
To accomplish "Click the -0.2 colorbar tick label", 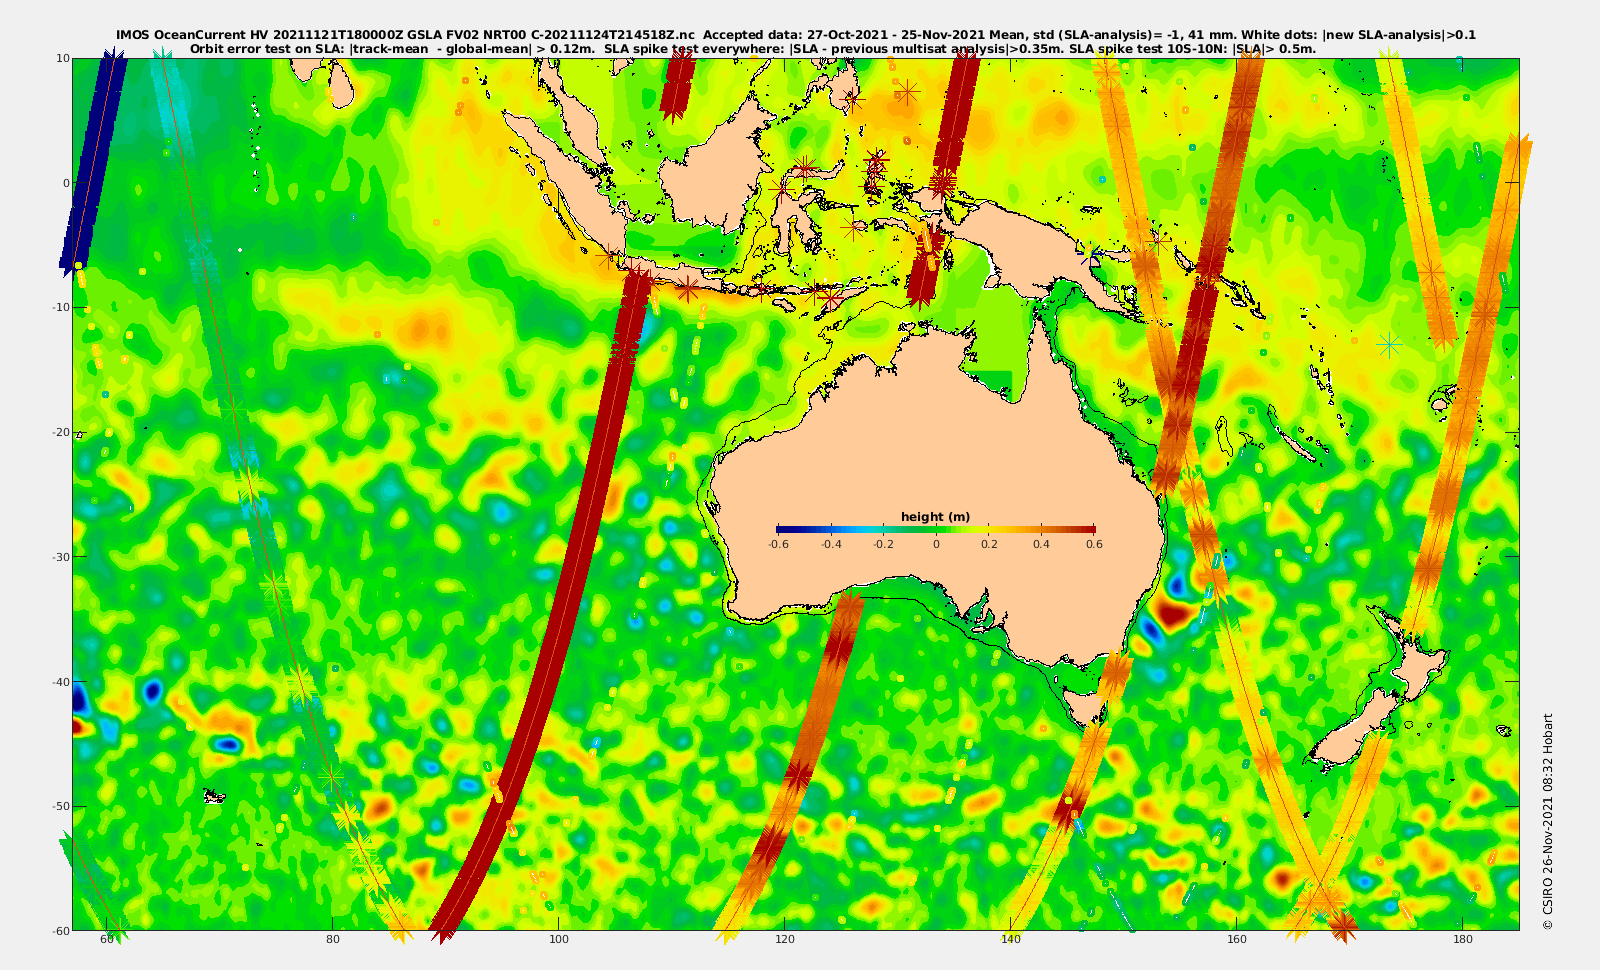I will point(883,545).
